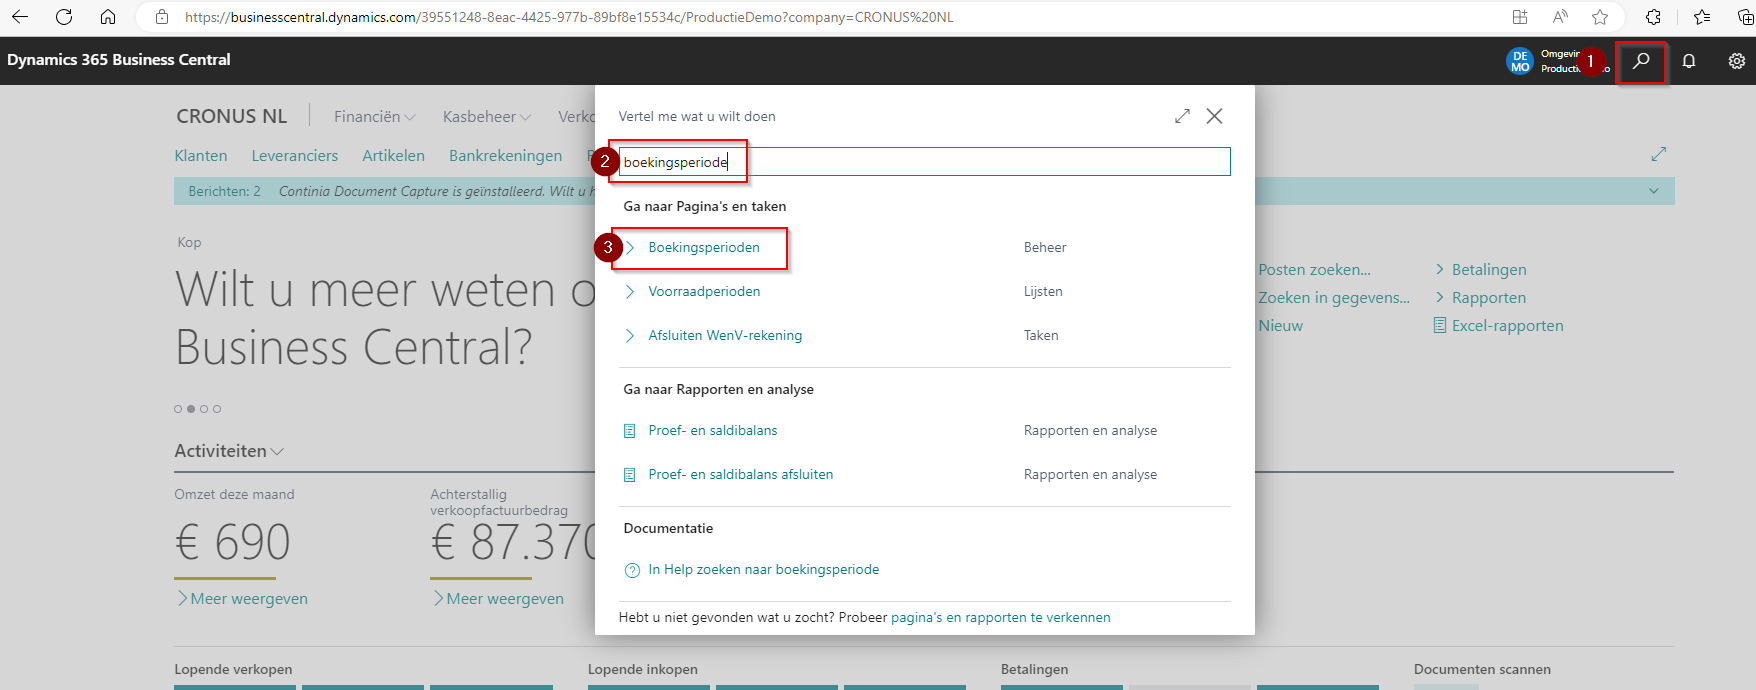Click 'Meer weergeven' under Achterstallig verkoopfactuurbedrag
The height and width of the screenshot is (690, 1756).
tap(498, 599)
